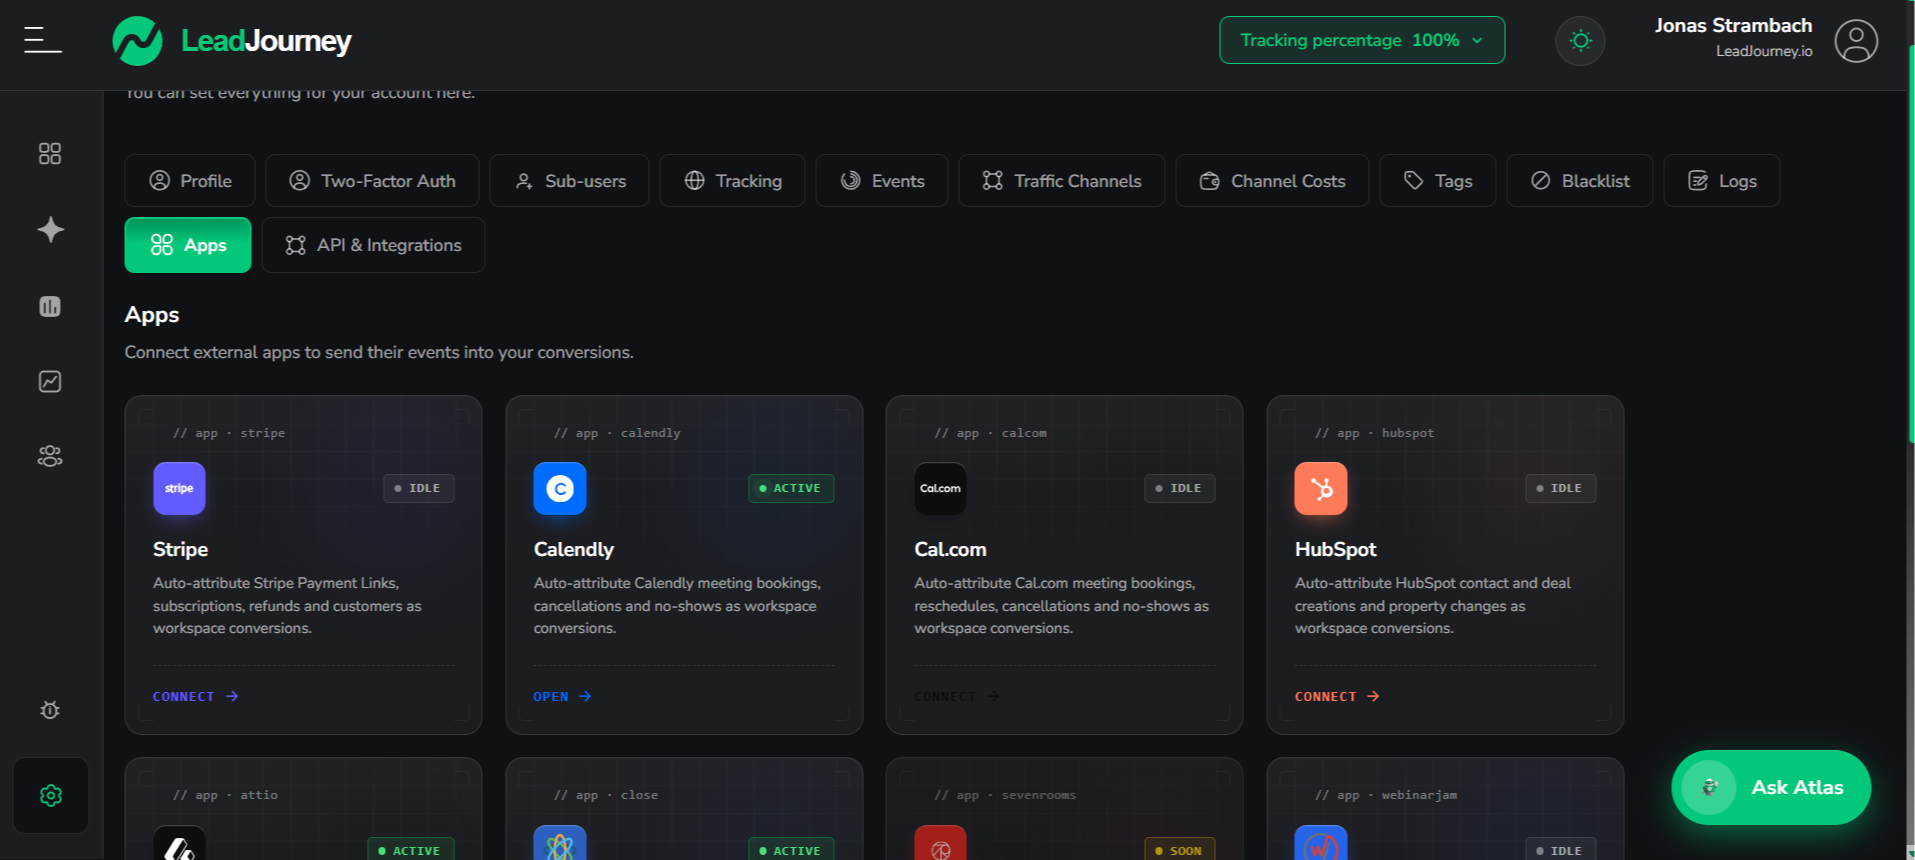Click the bug report icon in sidebar
Screen dimensions: 1915x860
point(50,710)
